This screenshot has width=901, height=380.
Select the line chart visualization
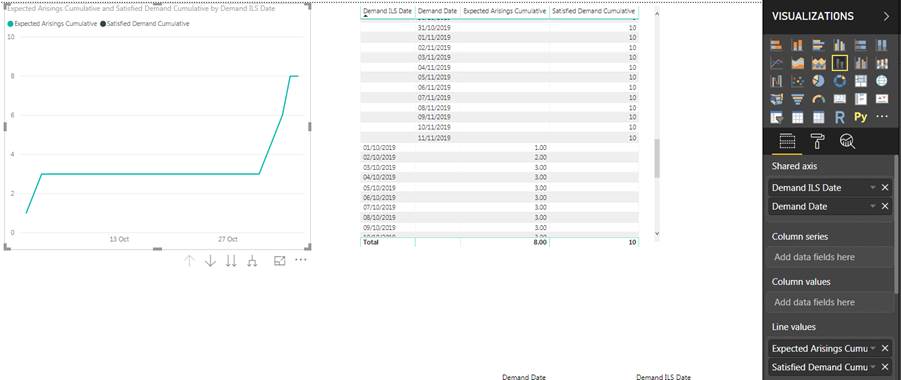[x=776, y=63]
